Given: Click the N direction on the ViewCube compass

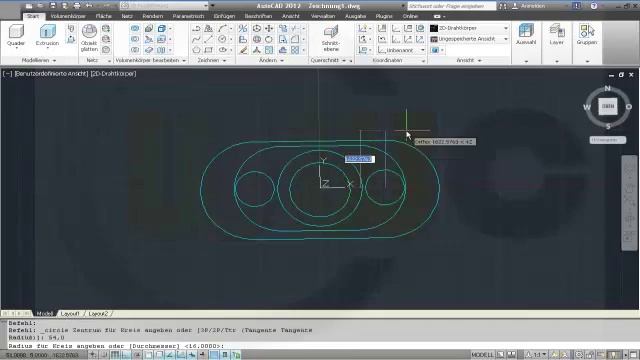Looking at the screenshot, I should (608, 88).
